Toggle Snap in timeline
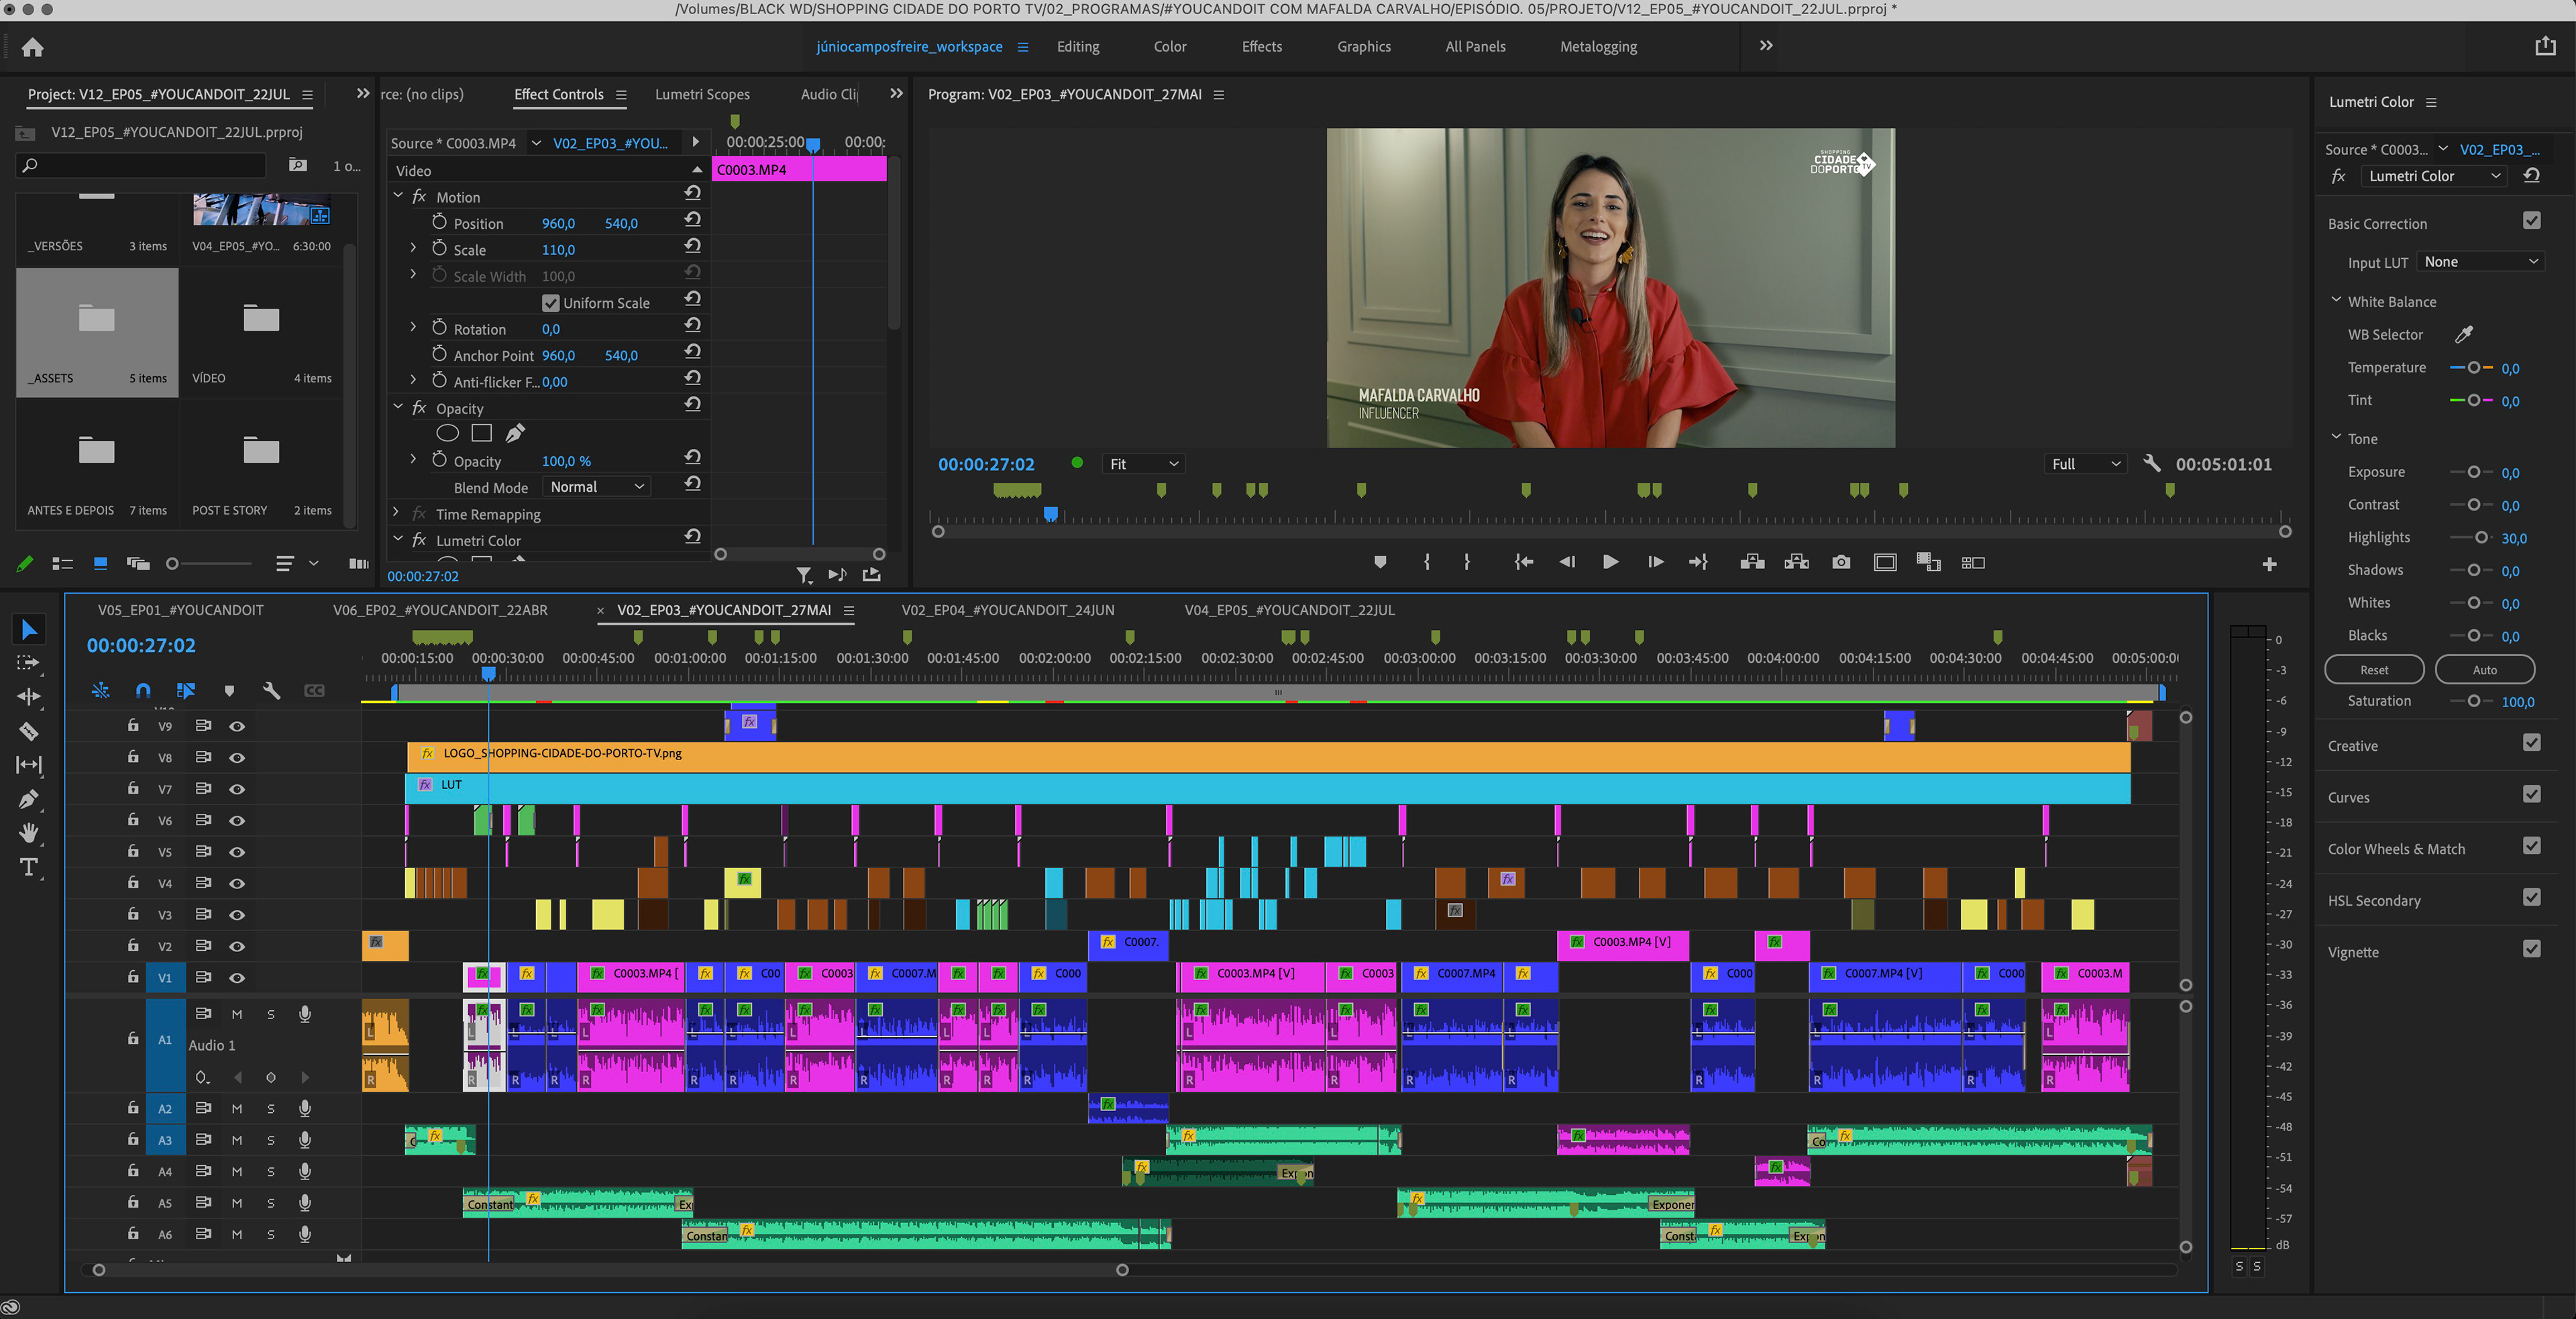 tap(143, 690)
